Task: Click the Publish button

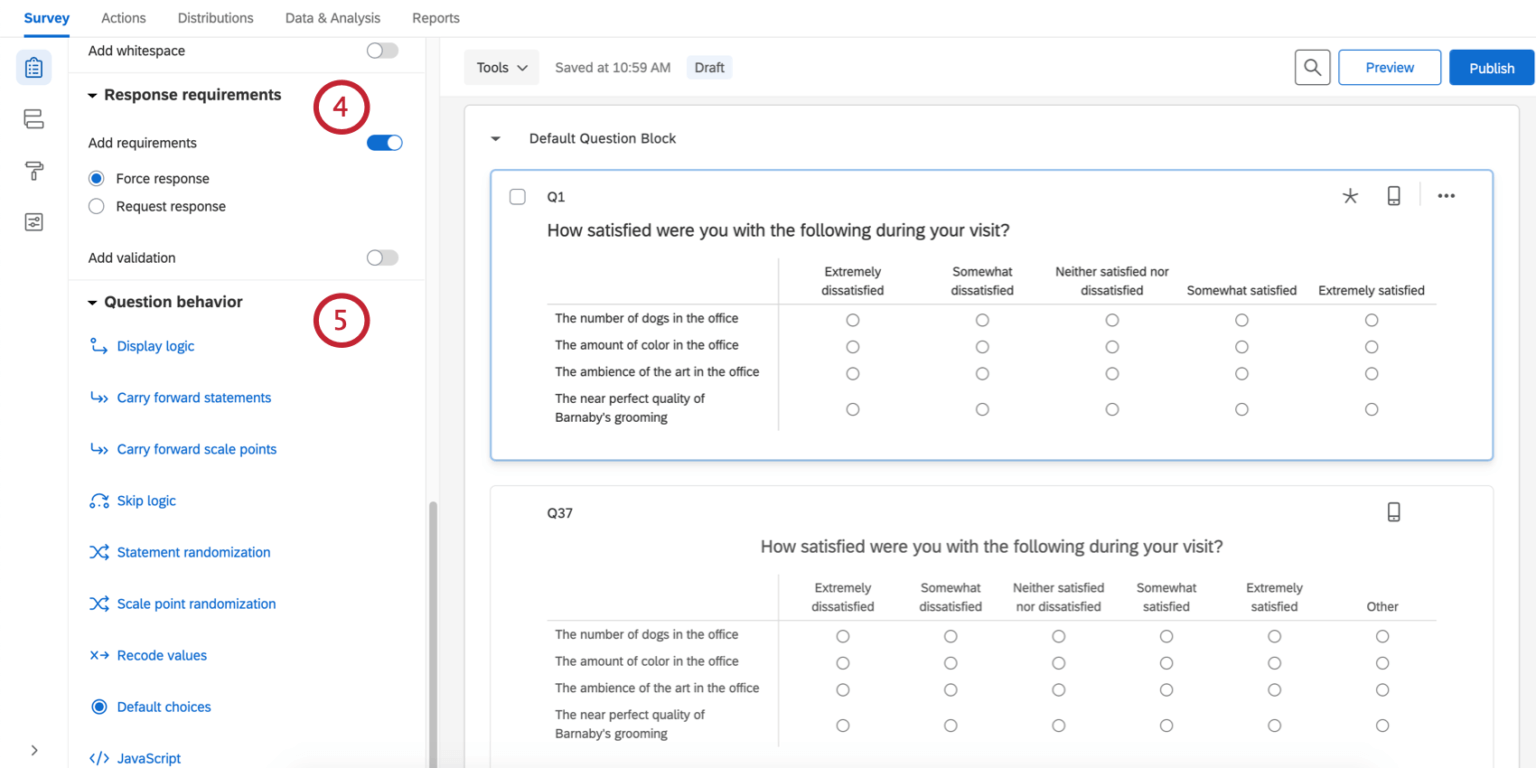Action: [1491, 67]
